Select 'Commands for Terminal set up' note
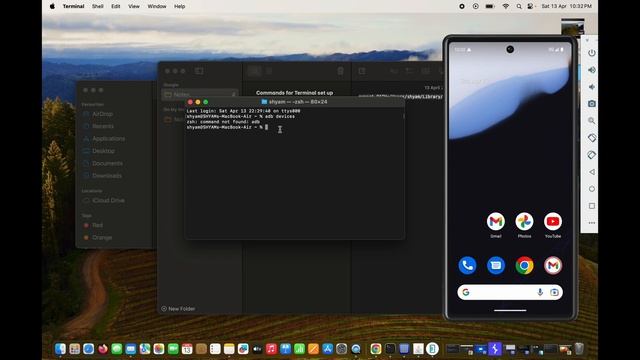Image resolution: width=640 pixels, height=360 pixels. pyautogui.click(x=294, y=93)
